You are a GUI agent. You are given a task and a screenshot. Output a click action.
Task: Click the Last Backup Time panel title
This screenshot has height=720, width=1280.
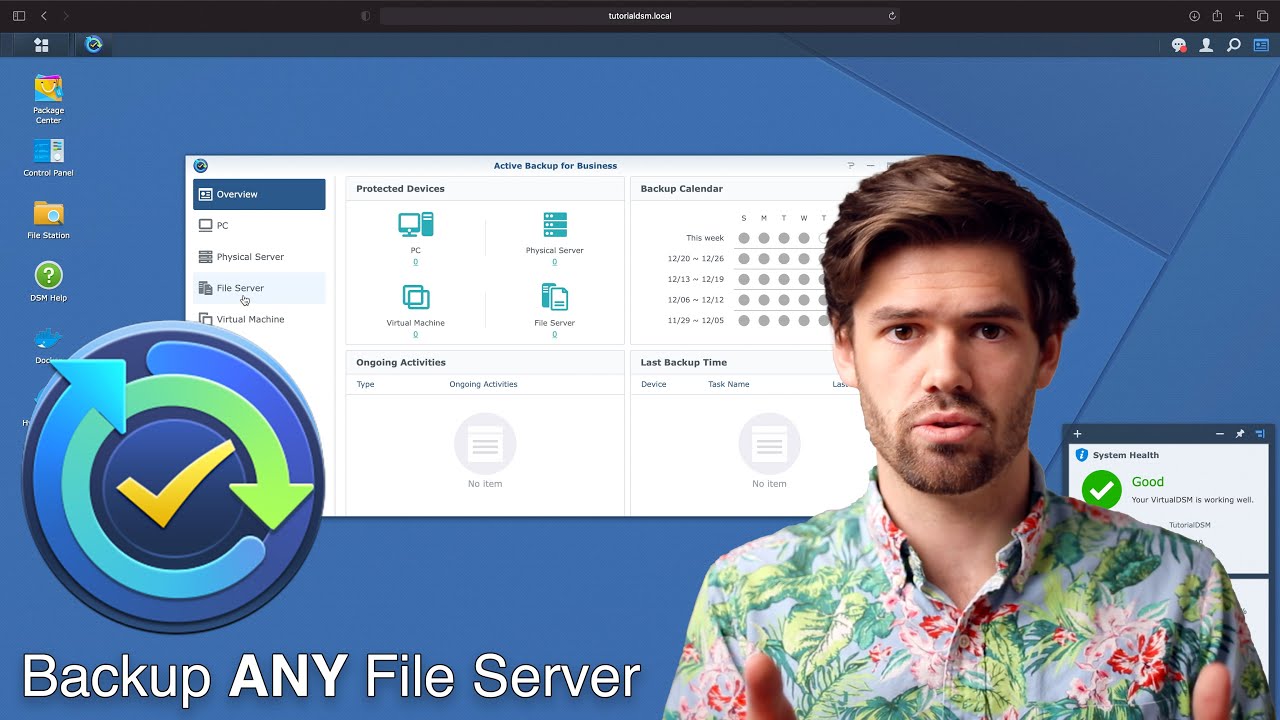[x=684, y=362]
